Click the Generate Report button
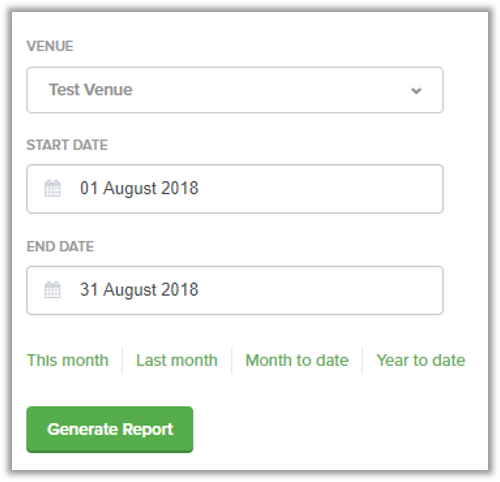The height and width of the screenshot is (482, 500). click(110, 429)
